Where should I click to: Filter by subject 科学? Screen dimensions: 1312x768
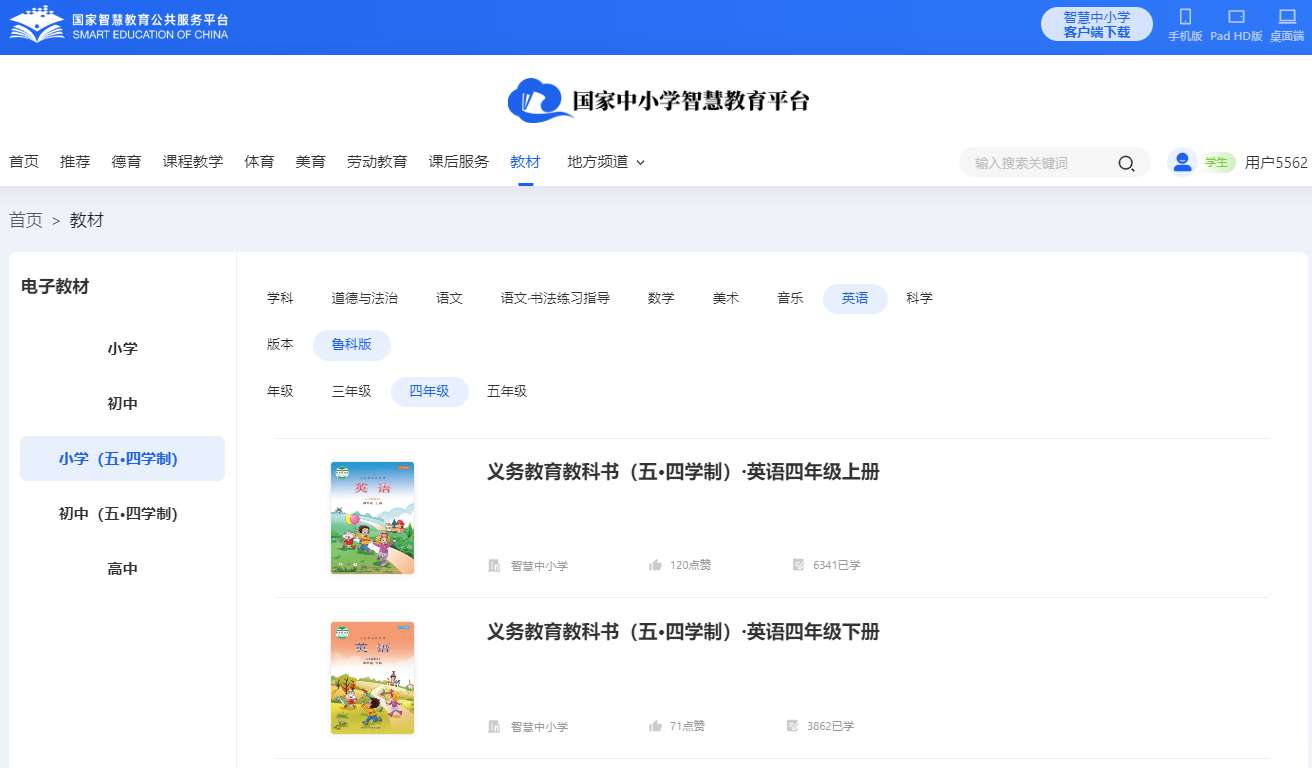click(x=920, y=298)
